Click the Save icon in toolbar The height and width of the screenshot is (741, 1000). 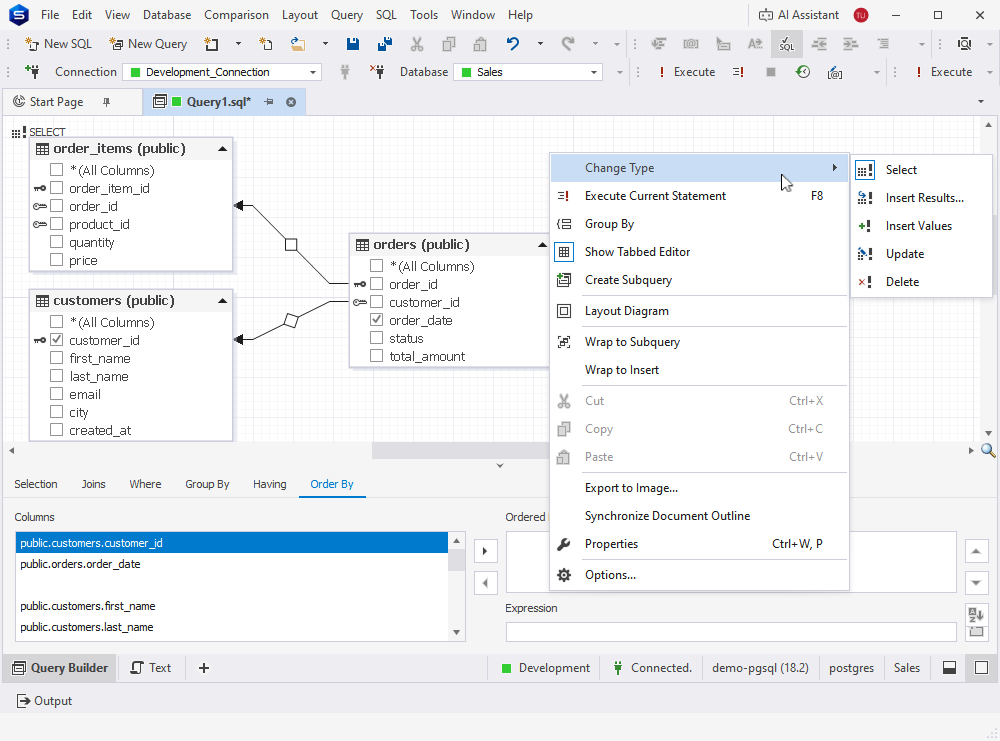click(x=353, y=44)
